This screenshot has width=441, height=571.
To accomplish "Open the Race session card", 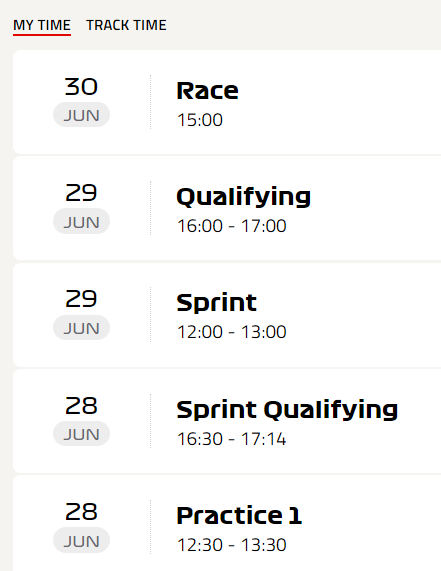I will coord(227,102).
